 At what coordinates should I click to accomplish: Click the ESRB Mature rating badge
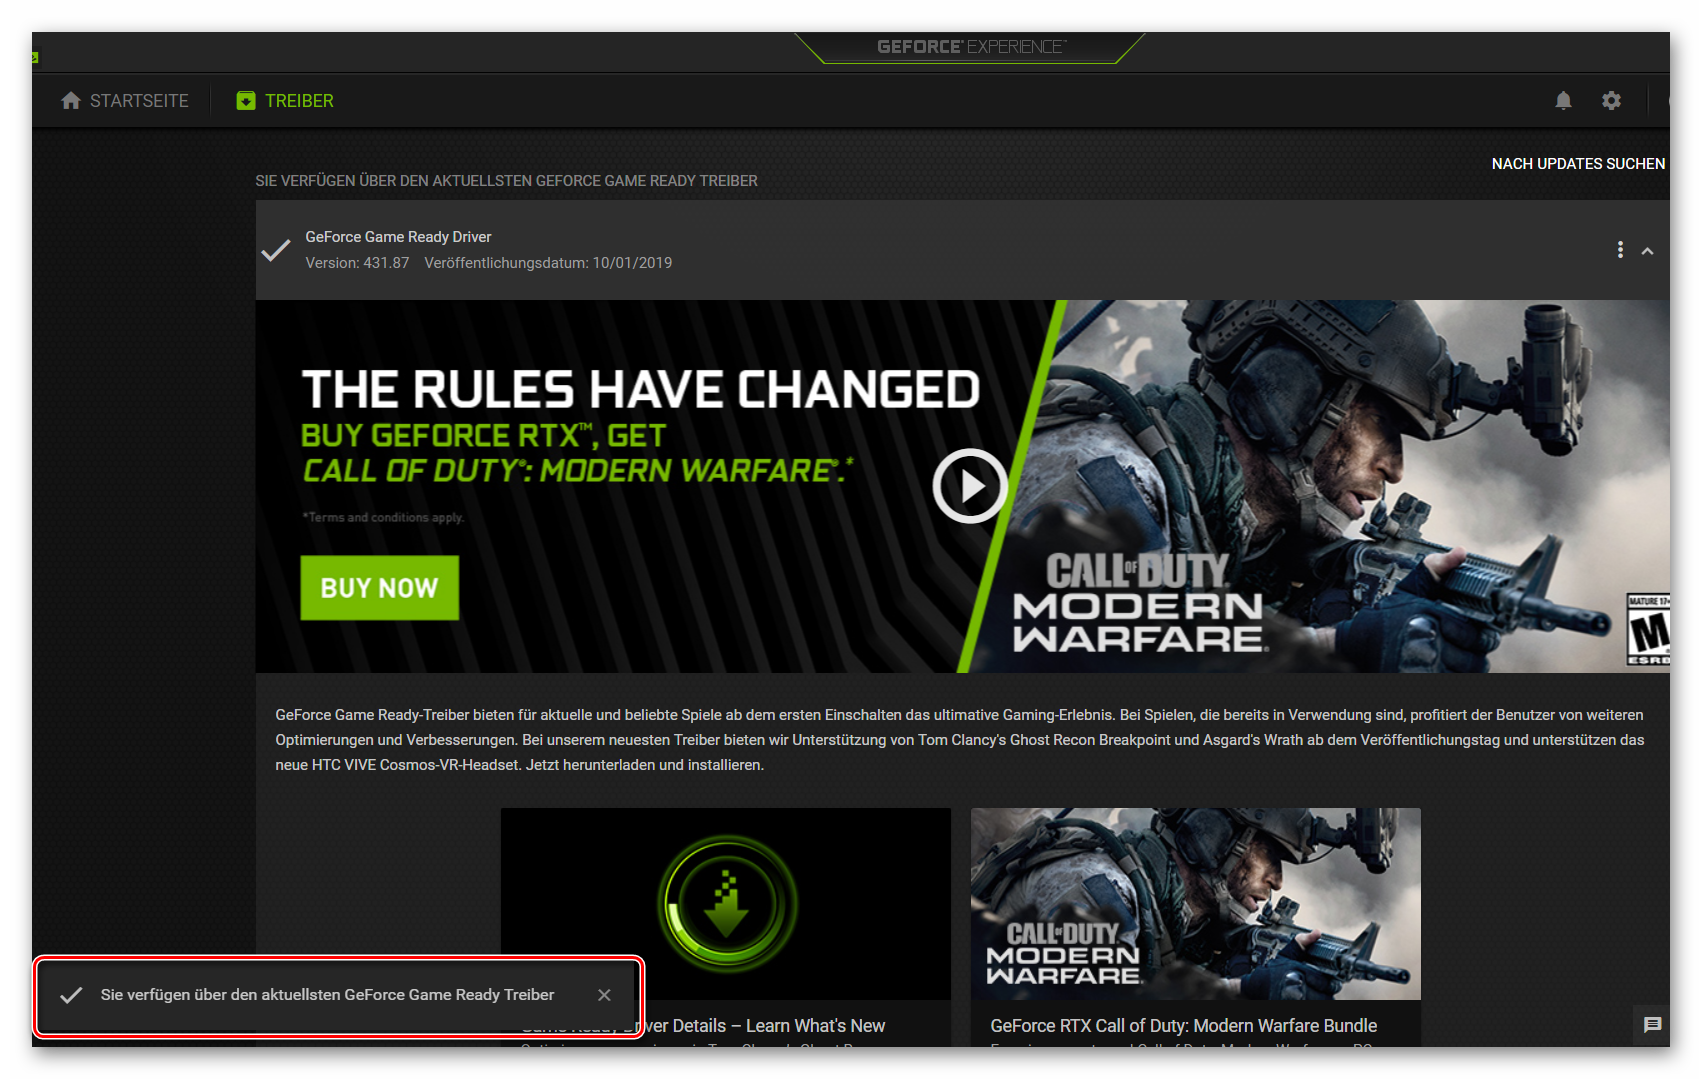1648,629
